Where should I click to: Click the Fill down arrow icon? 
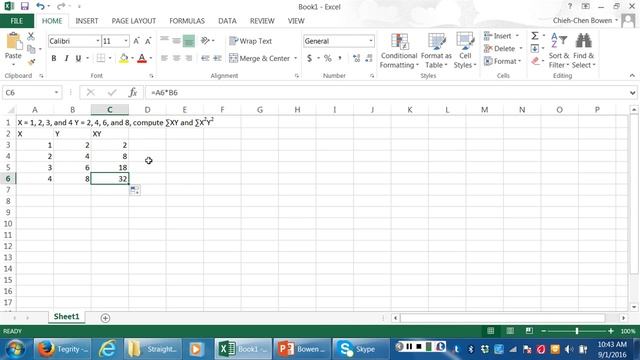pyautogui.click(x=535, y=49)
